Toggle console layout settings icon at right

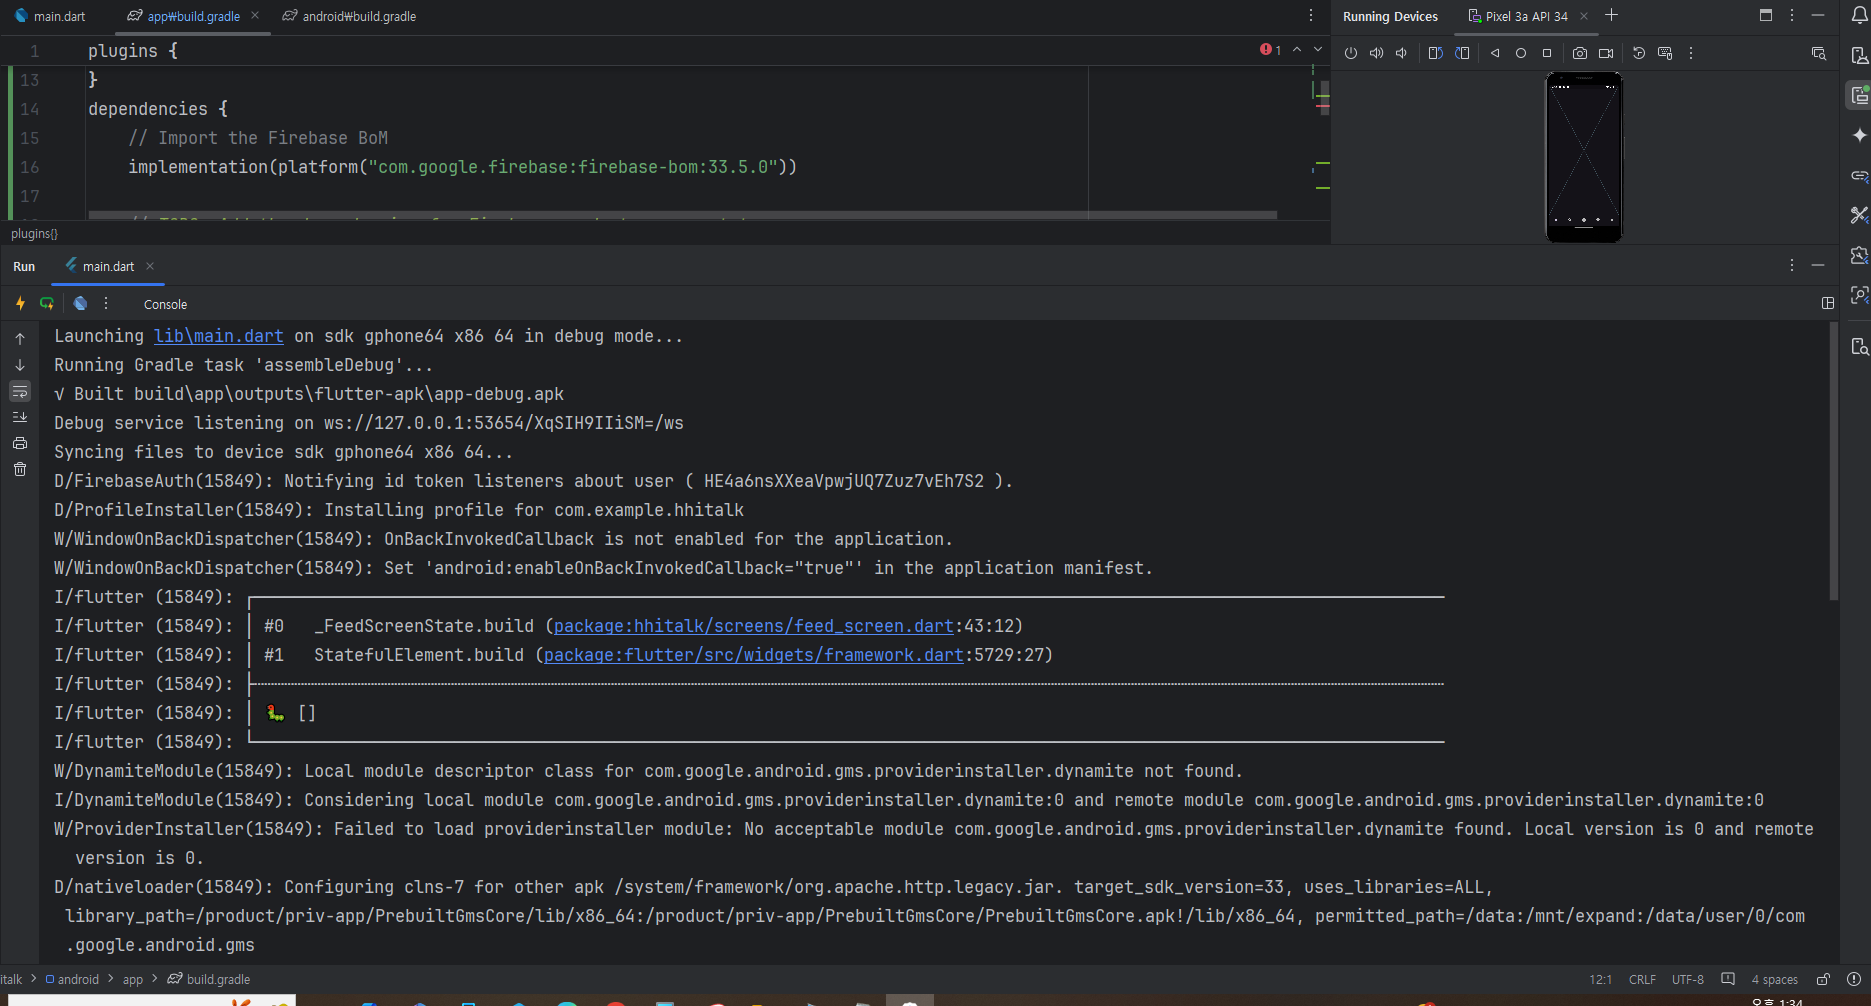(x=1828, y=303)
